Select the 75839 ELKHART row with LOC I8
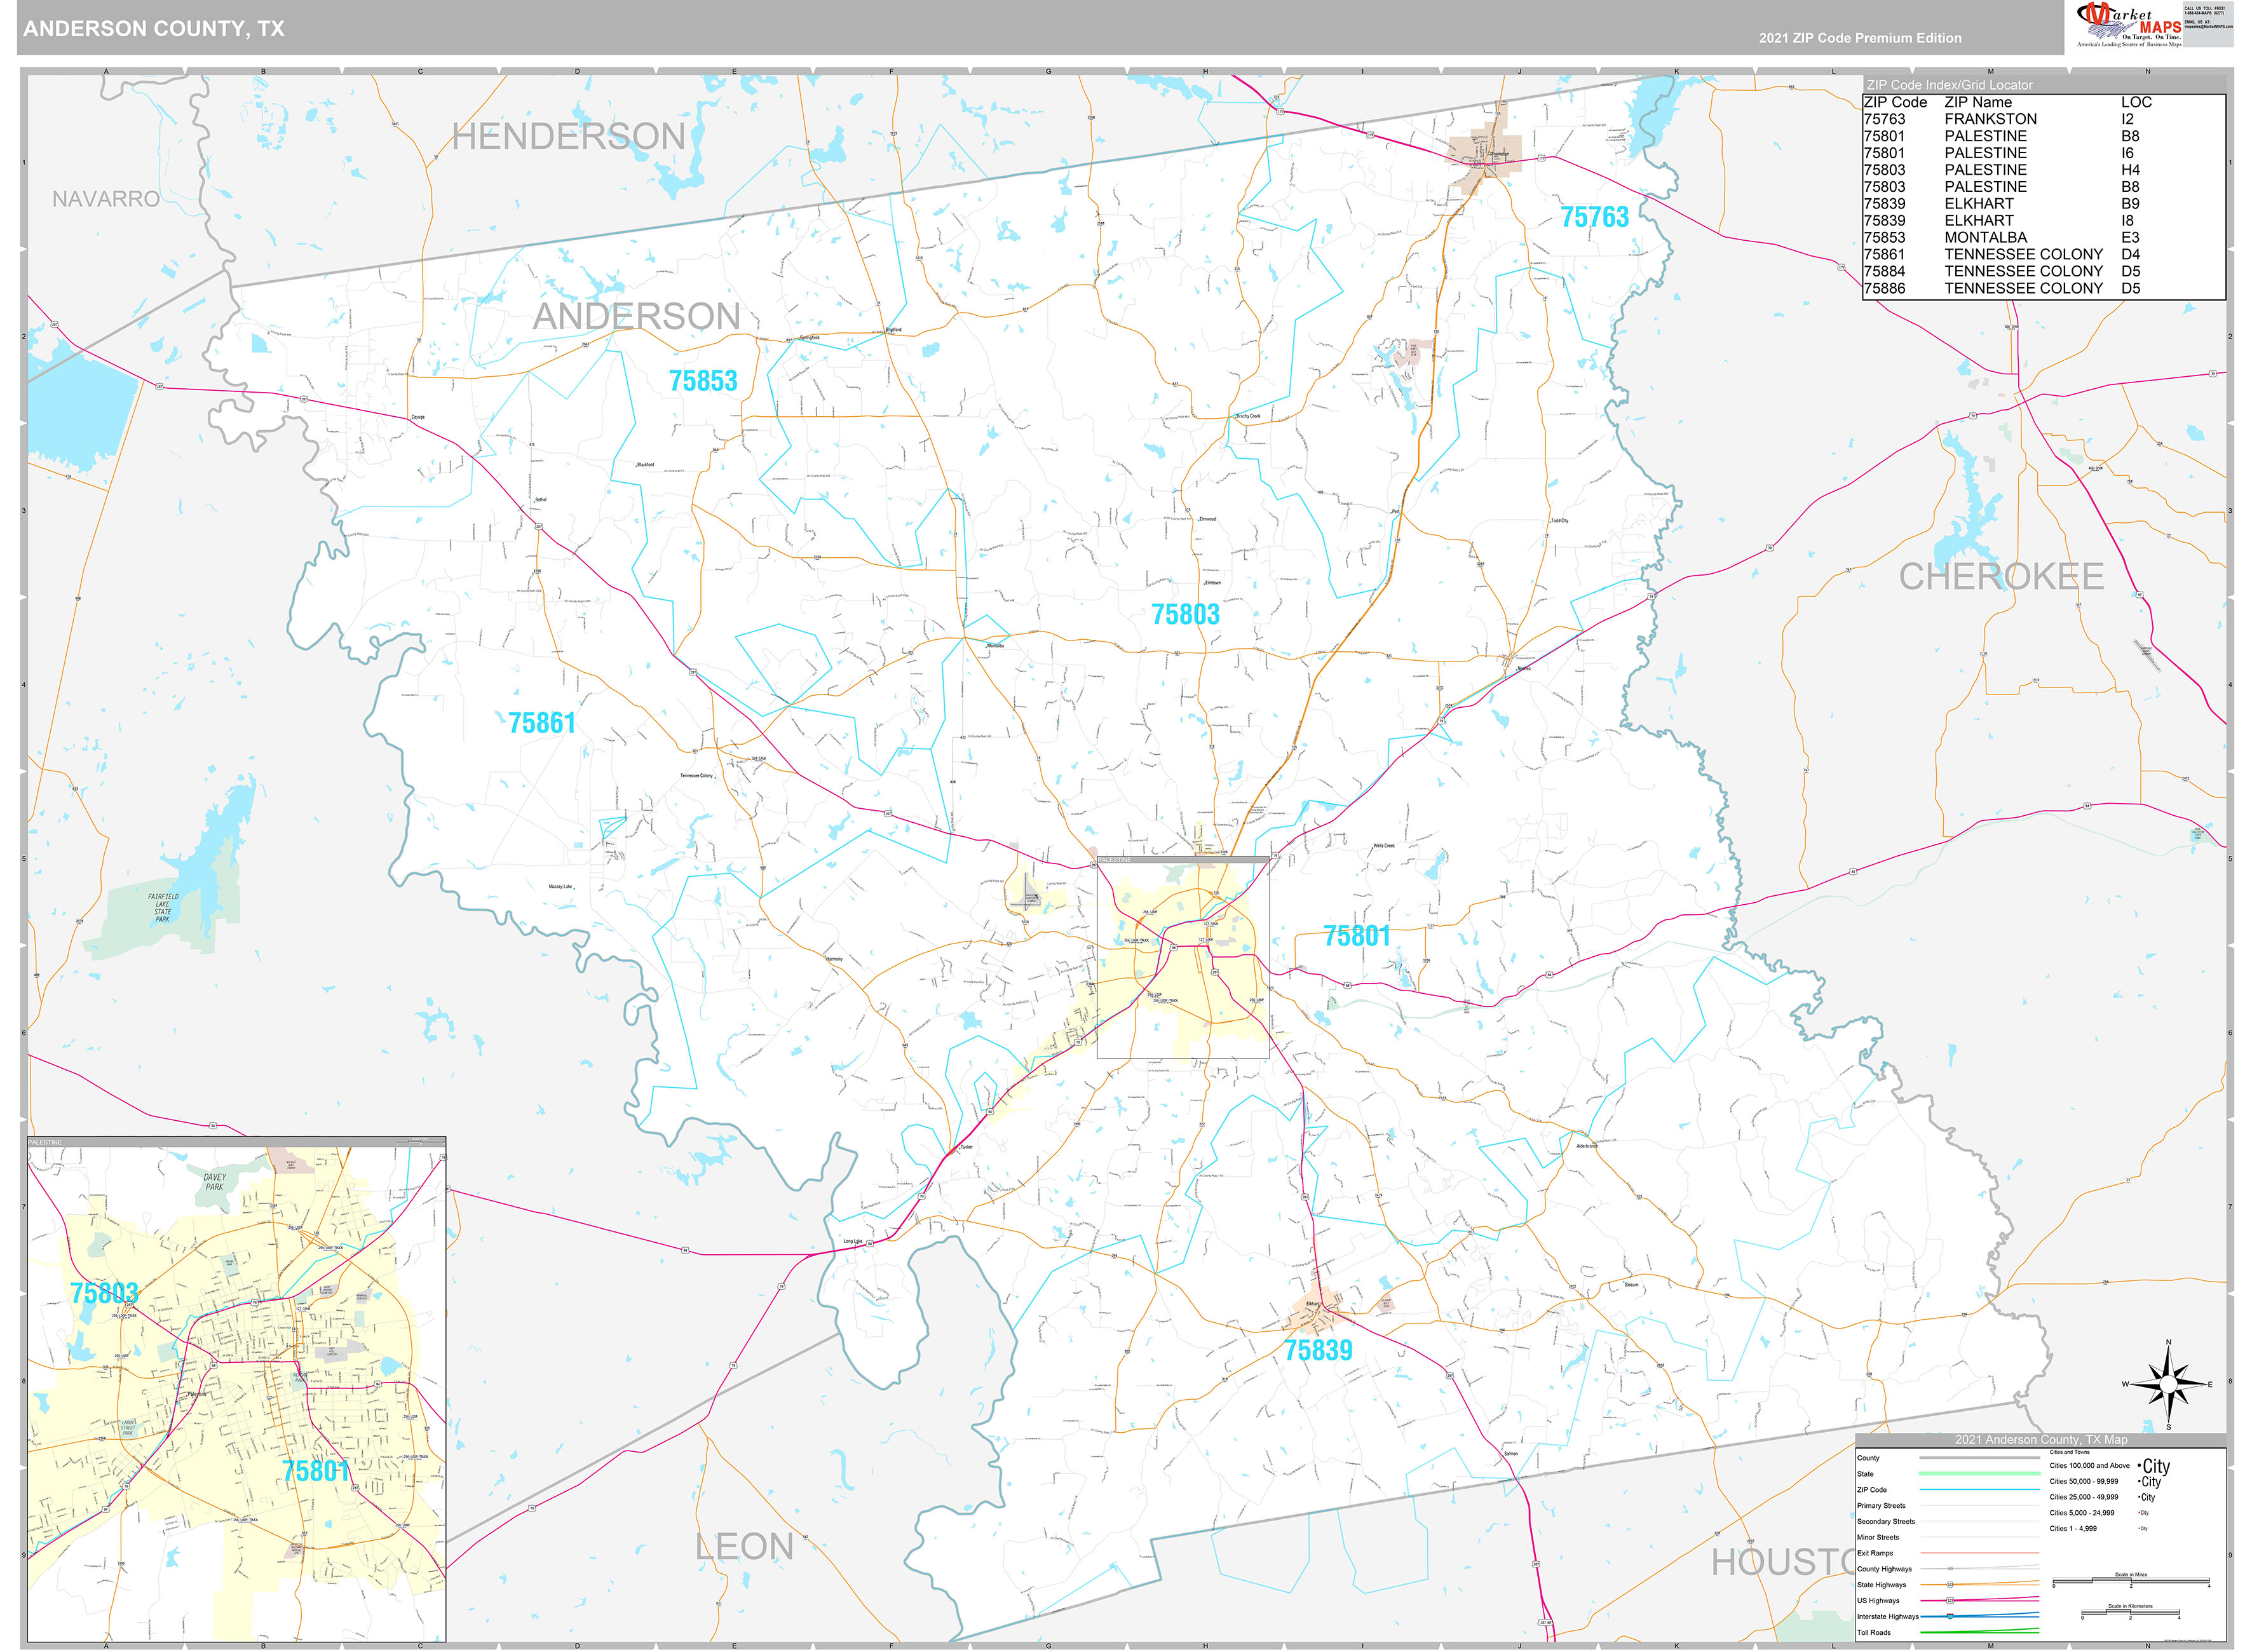This screenshot has width=2245, height=1652. [x=2043, y=220]
